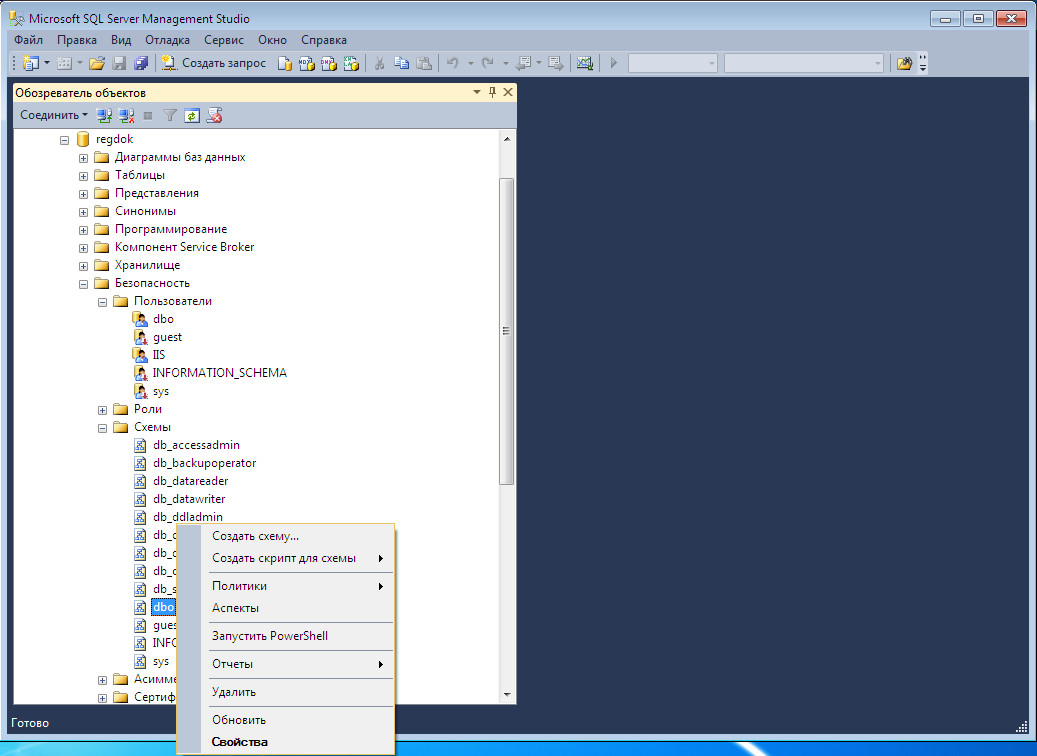The height and width of the screenshot is (756, 1037).
Task: Click the Find in Files binoculars icon
Action: pyautogui.click(x=904, y=63)
